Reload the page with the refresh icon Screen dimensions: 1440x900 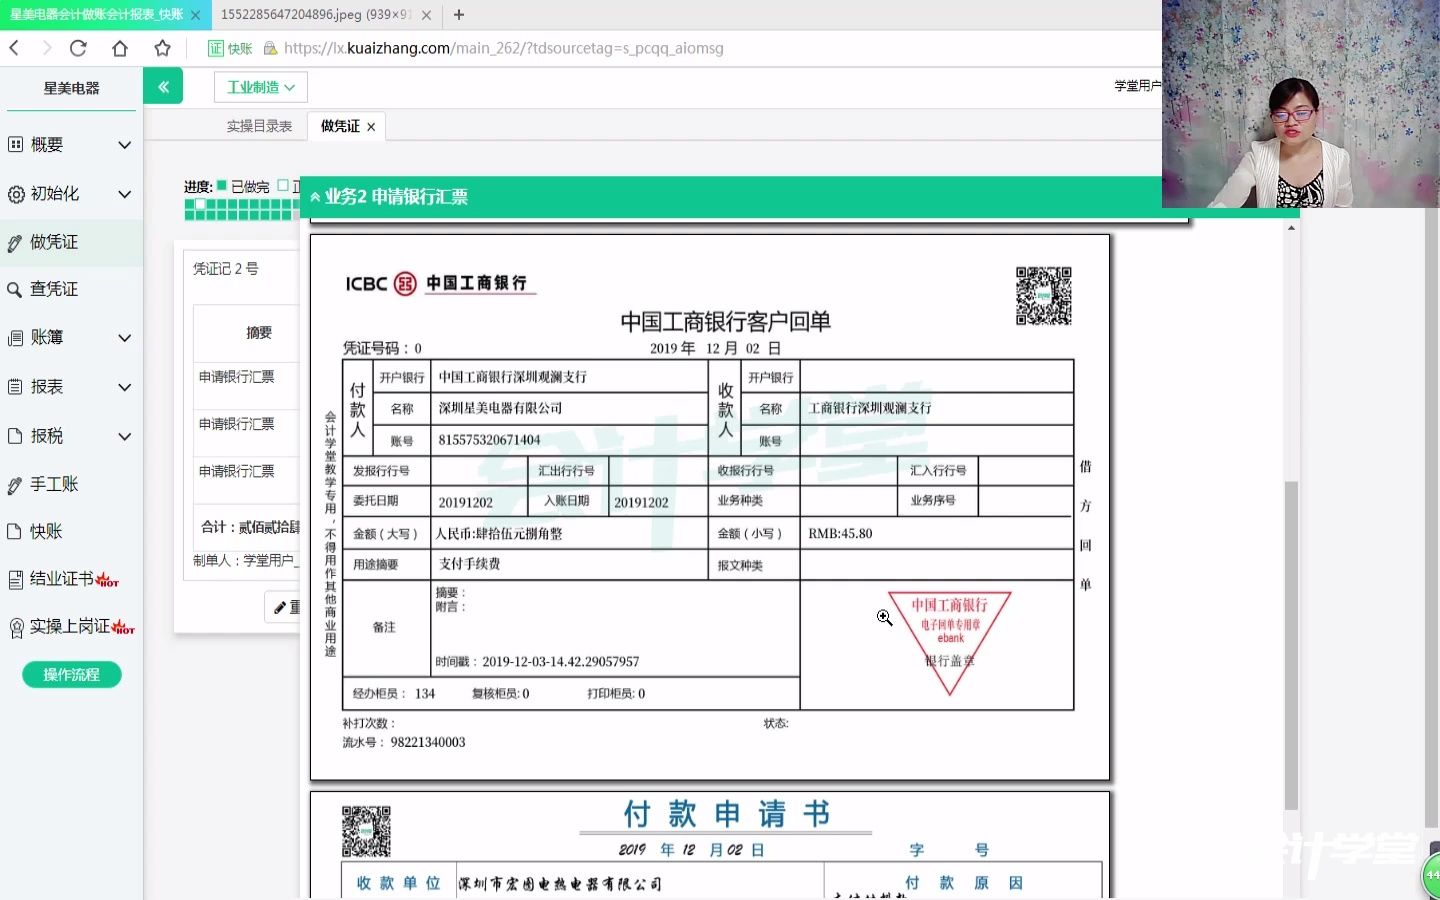coord(78,48)
